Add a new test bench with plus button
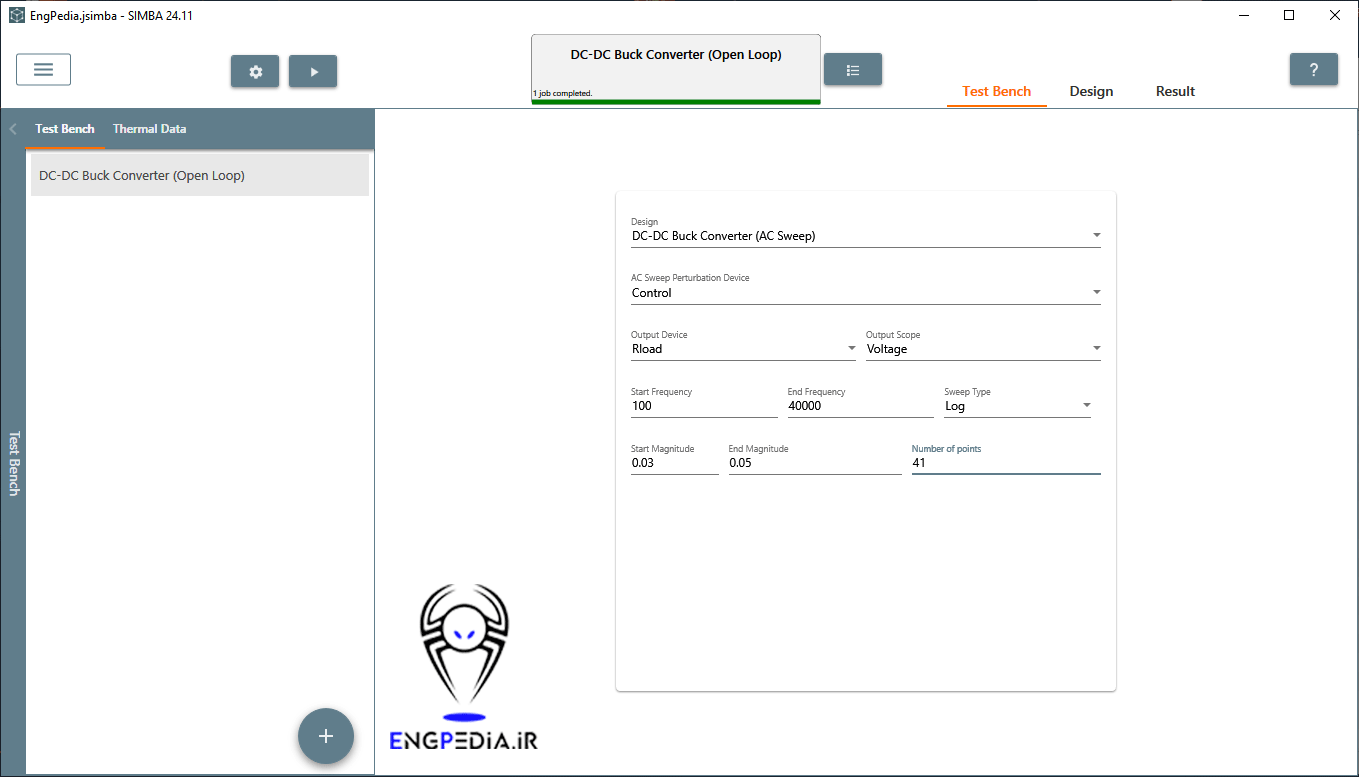This screenshot has width=1359, height=777. [x=325, y=736]
